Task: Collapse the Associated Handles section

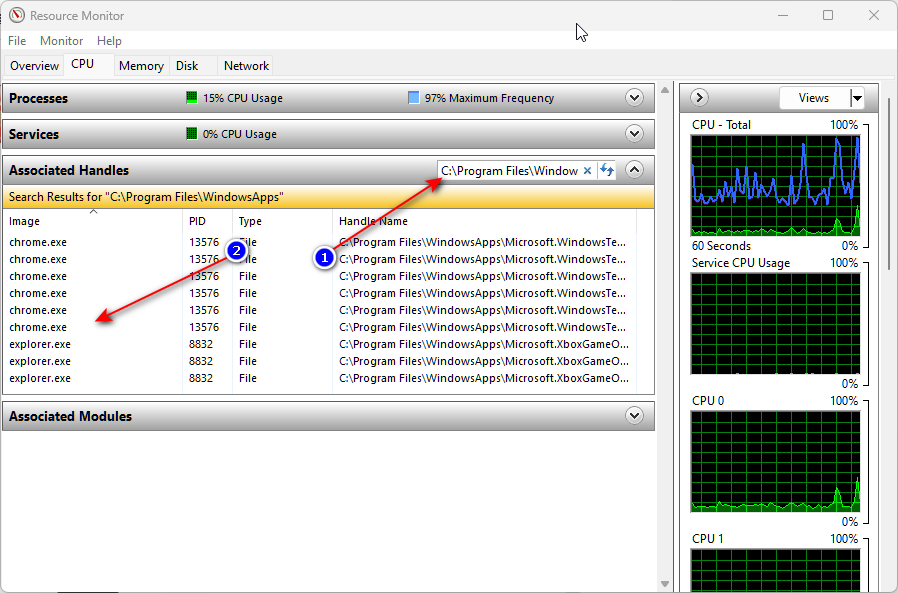Action: tap(634, 170)
